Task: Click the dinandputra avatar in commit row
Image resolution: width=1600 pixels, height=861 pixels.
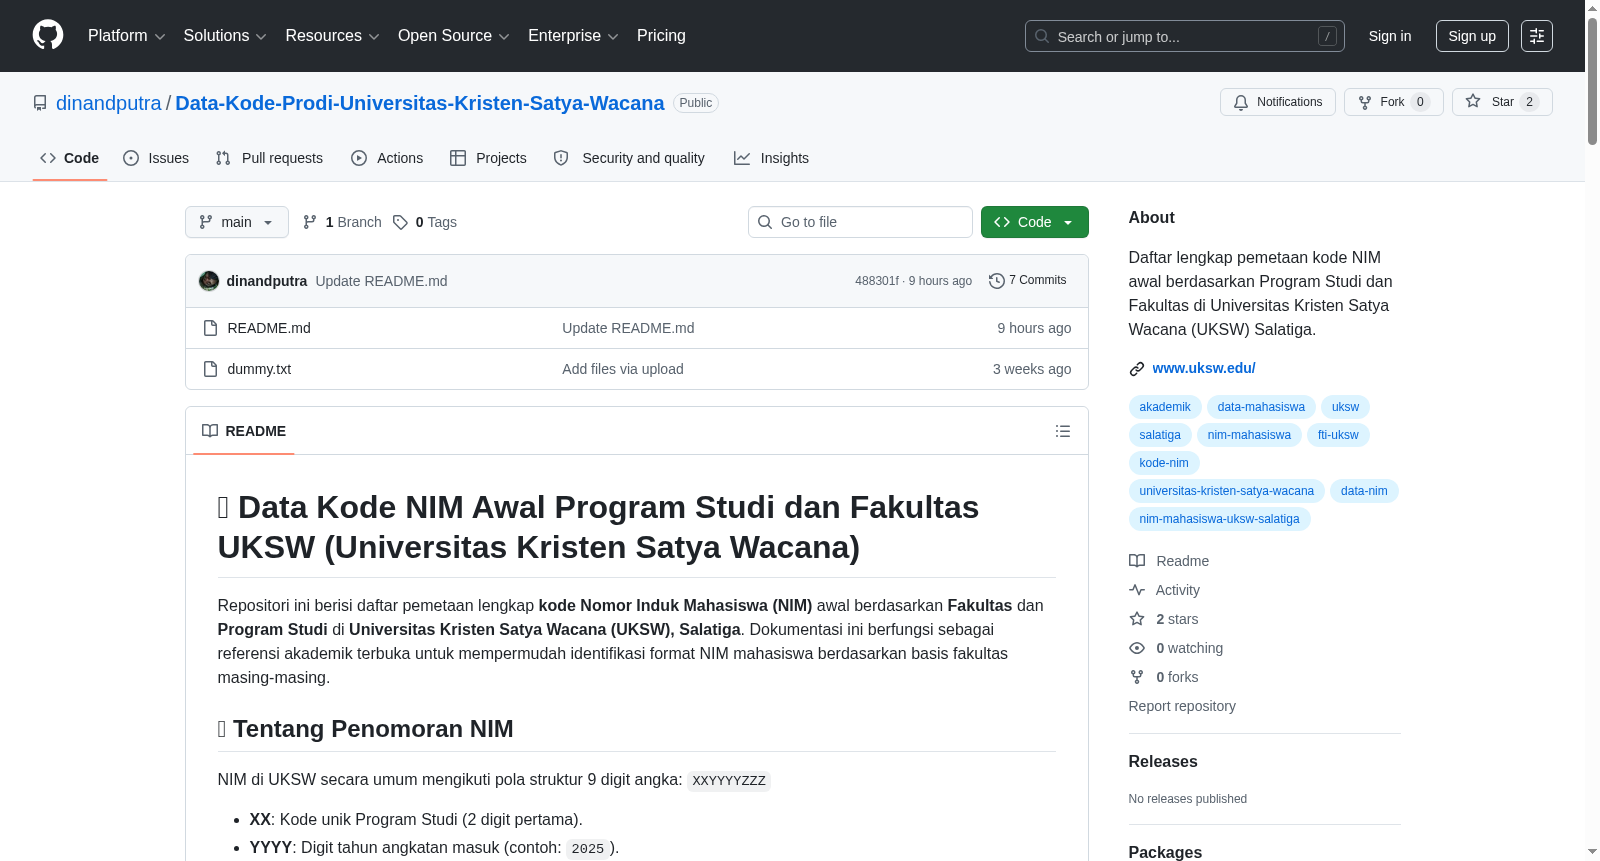Action: 209,281
